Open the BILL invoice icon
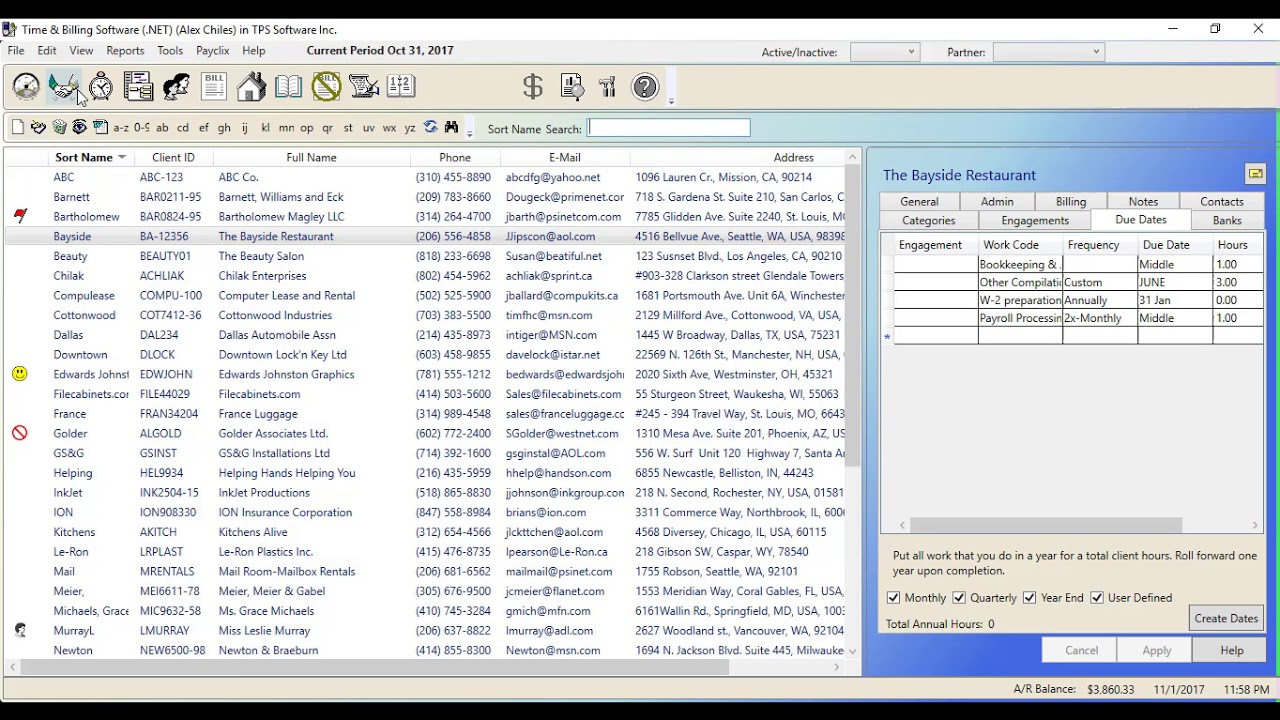 click(x=214, y=87)
